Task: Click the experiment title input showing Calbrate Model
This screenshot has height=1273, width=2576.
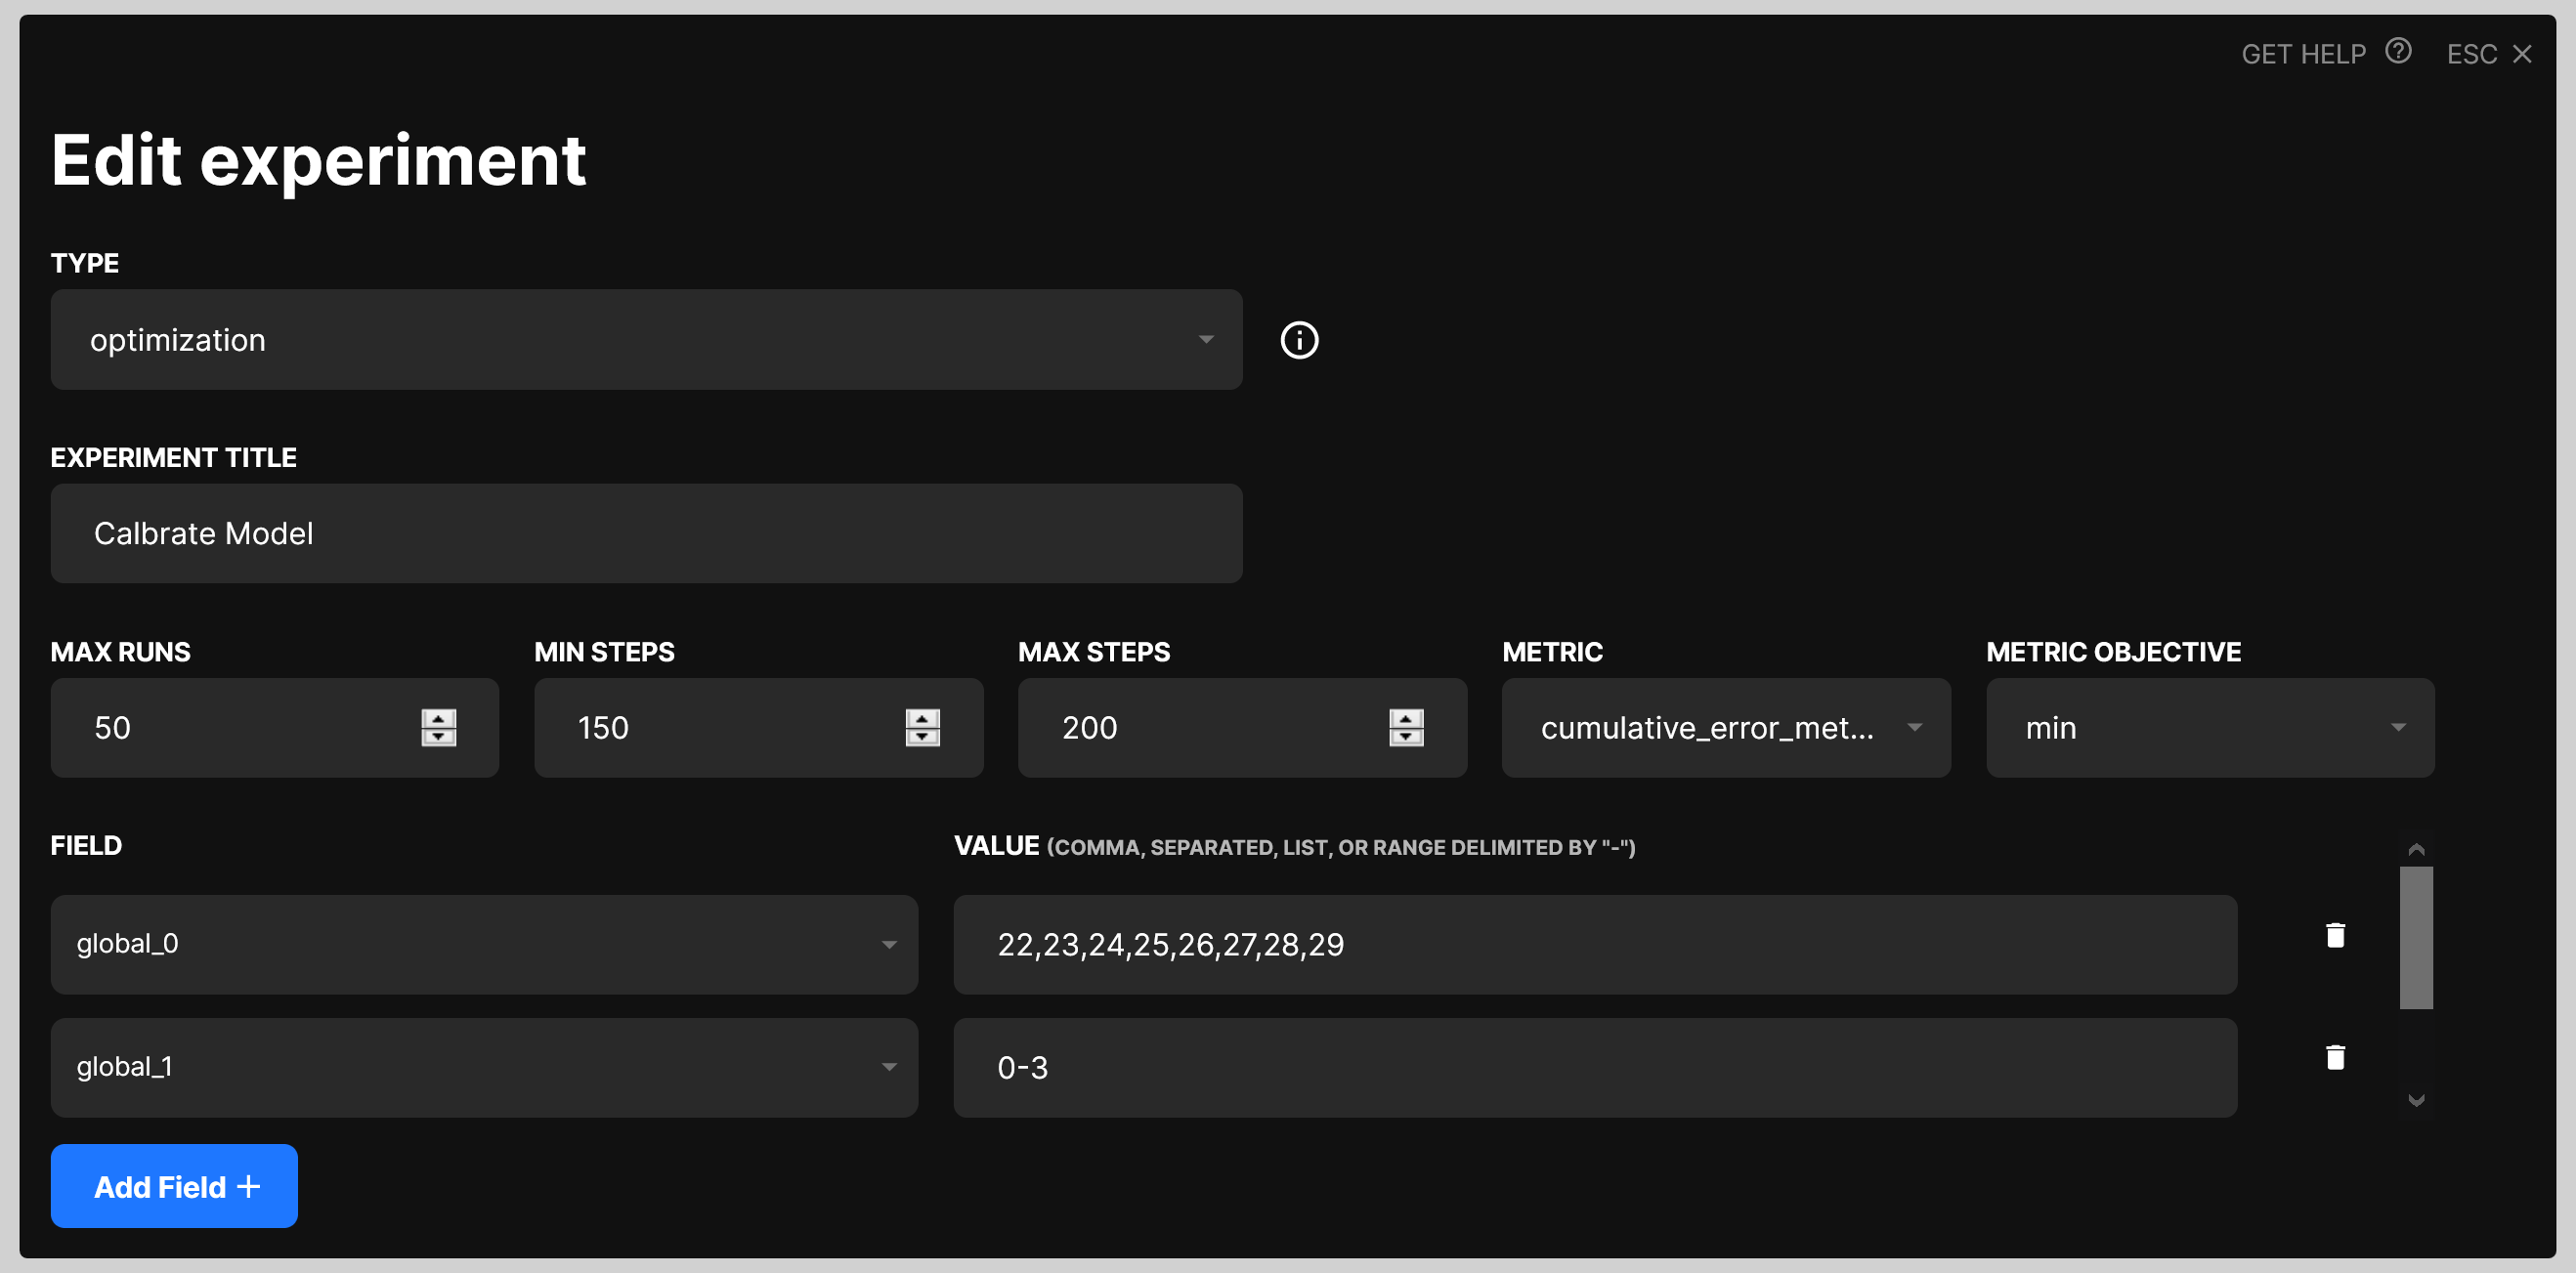Action: pyautogui.click(x=645, y=533)
